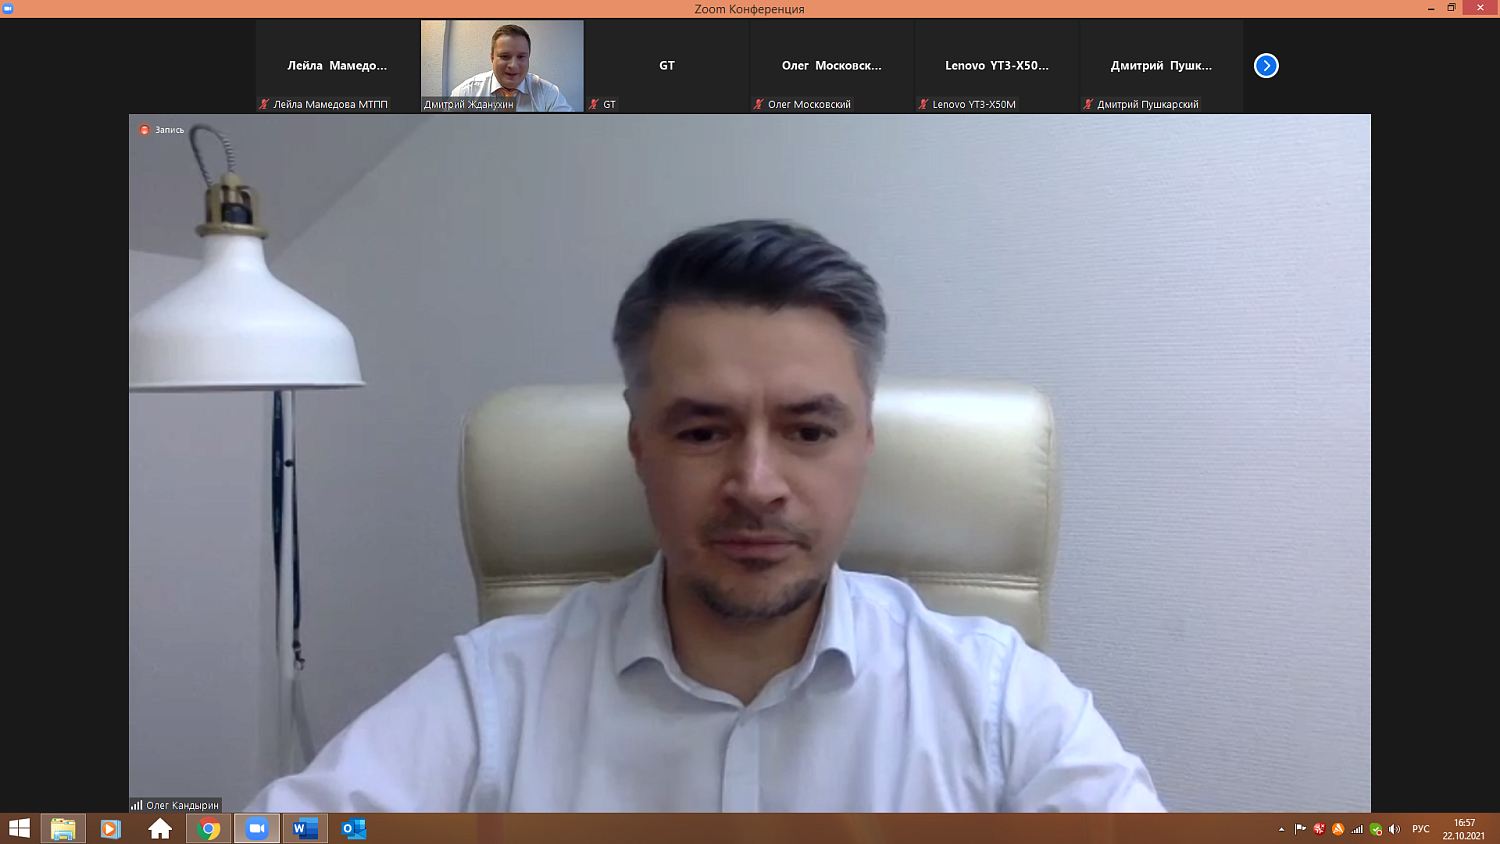Select the GT participant tile
1500x844 pixels.
667,66
